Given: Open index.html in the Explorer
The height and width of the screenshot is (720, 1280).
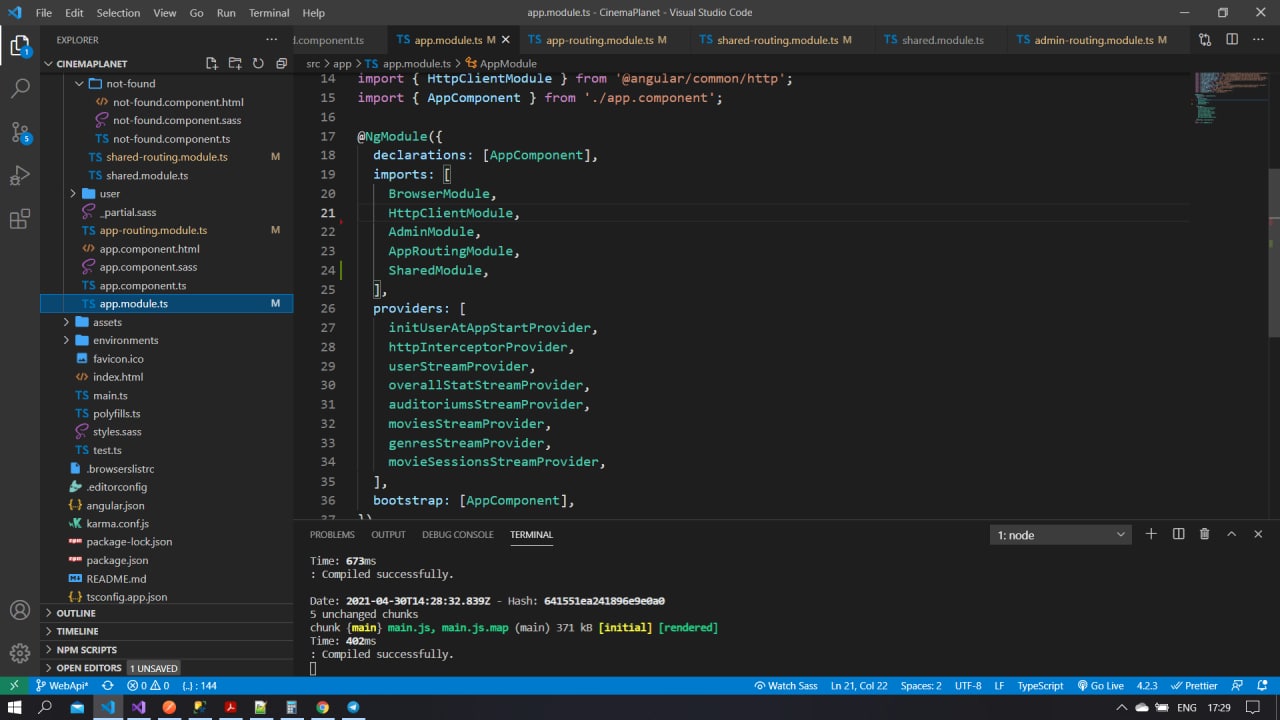Looking at the screenshot, I should (118, 377).
